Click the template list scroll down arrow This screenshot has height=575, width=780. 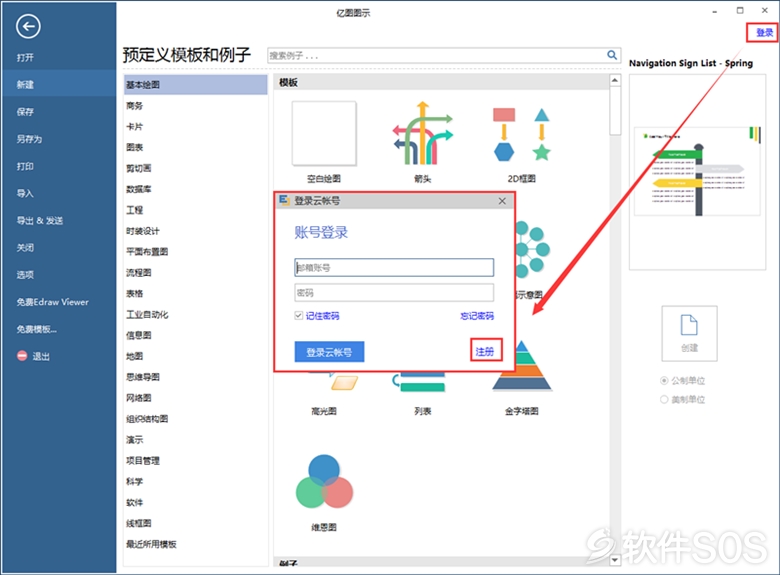[615, 560]
